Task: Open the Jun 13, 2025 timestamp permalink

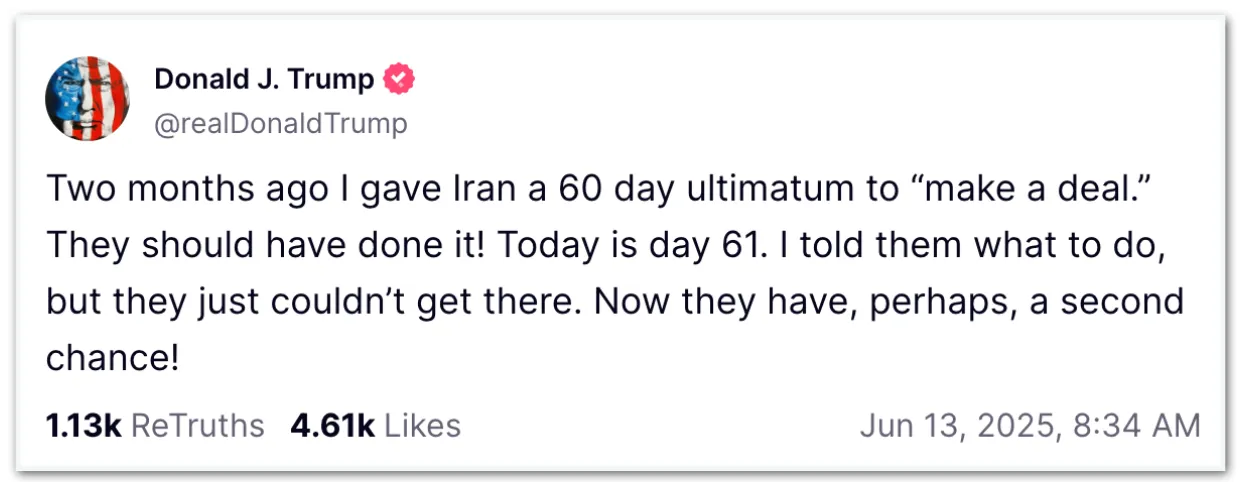Action: pos(1030,426)
